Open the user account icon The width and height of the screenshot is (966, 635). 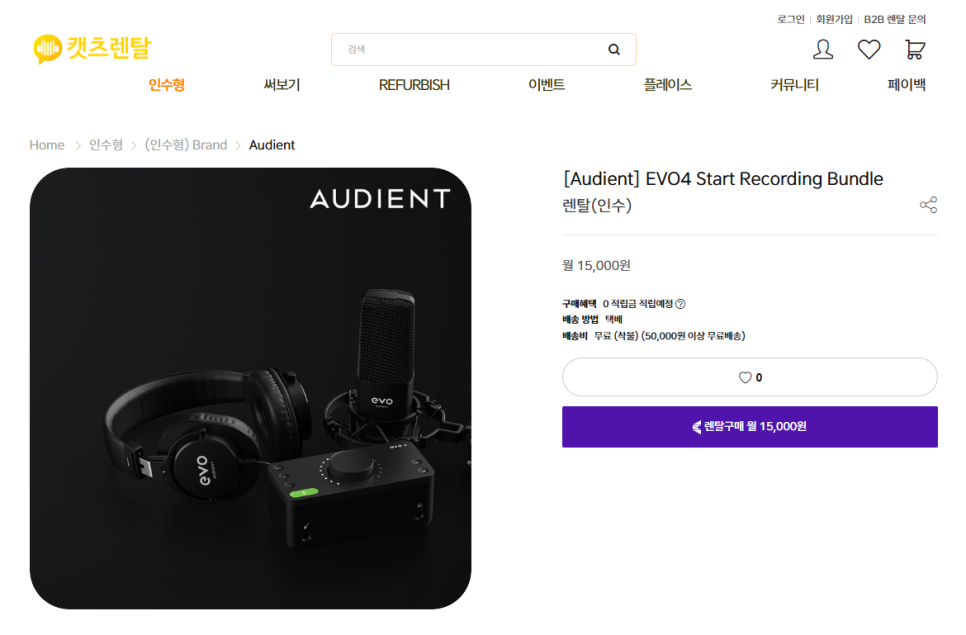(823, 49)
